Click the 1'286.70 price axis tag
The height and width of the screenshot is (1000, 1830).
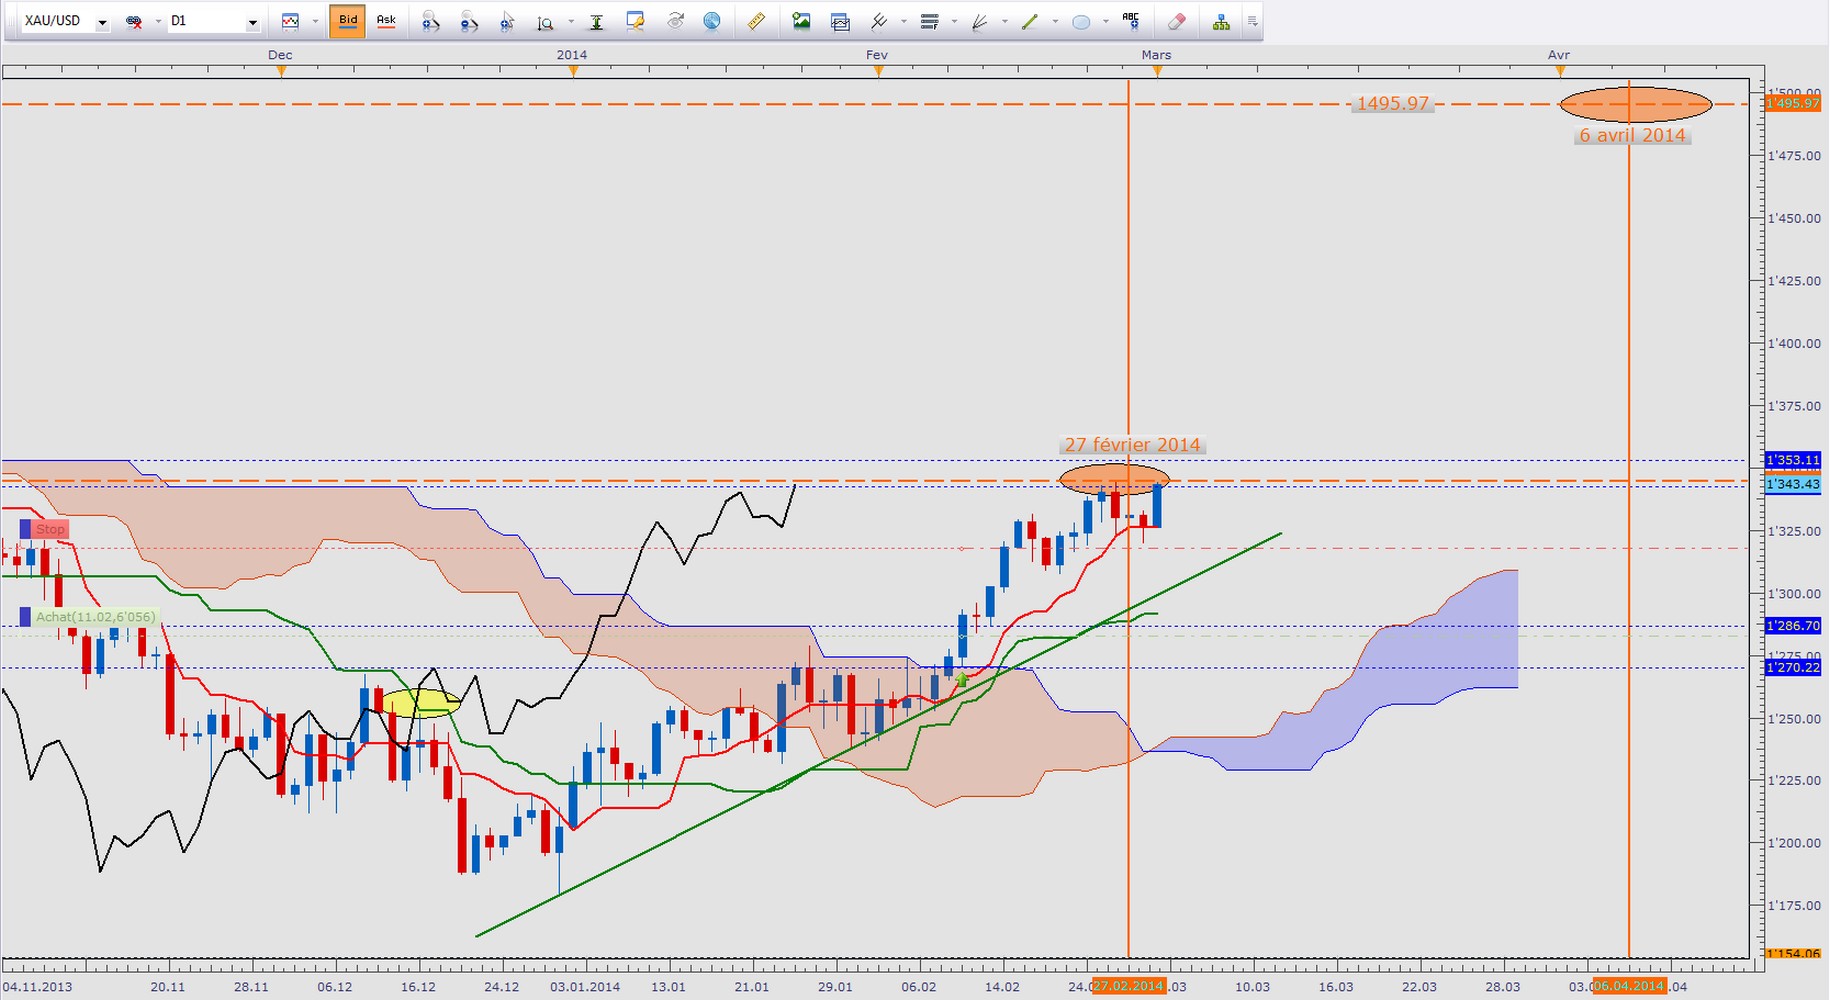coord(1793,626)
